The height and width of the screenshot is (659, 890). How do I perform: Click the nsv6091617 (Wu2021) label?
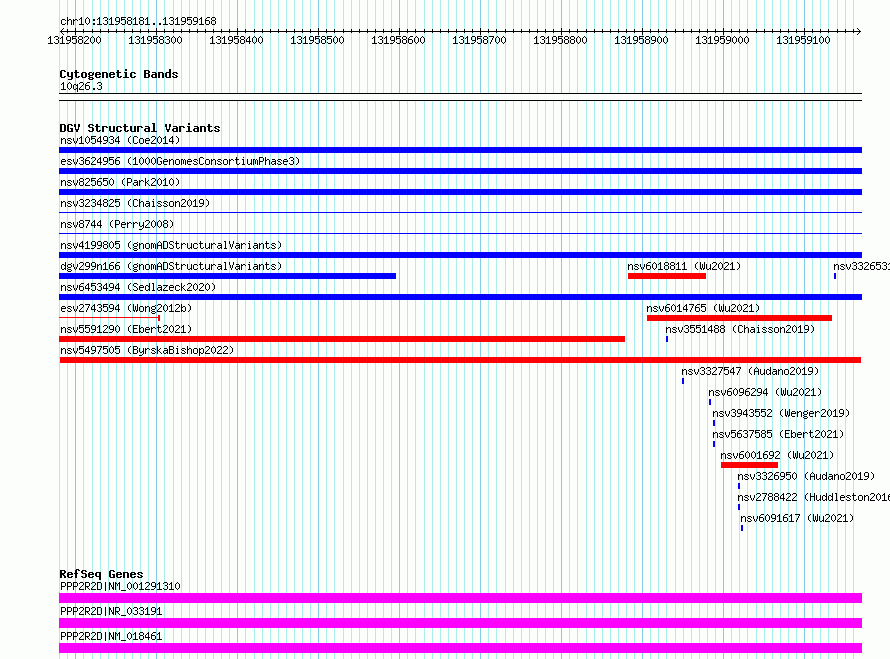(x=797, y=518)
